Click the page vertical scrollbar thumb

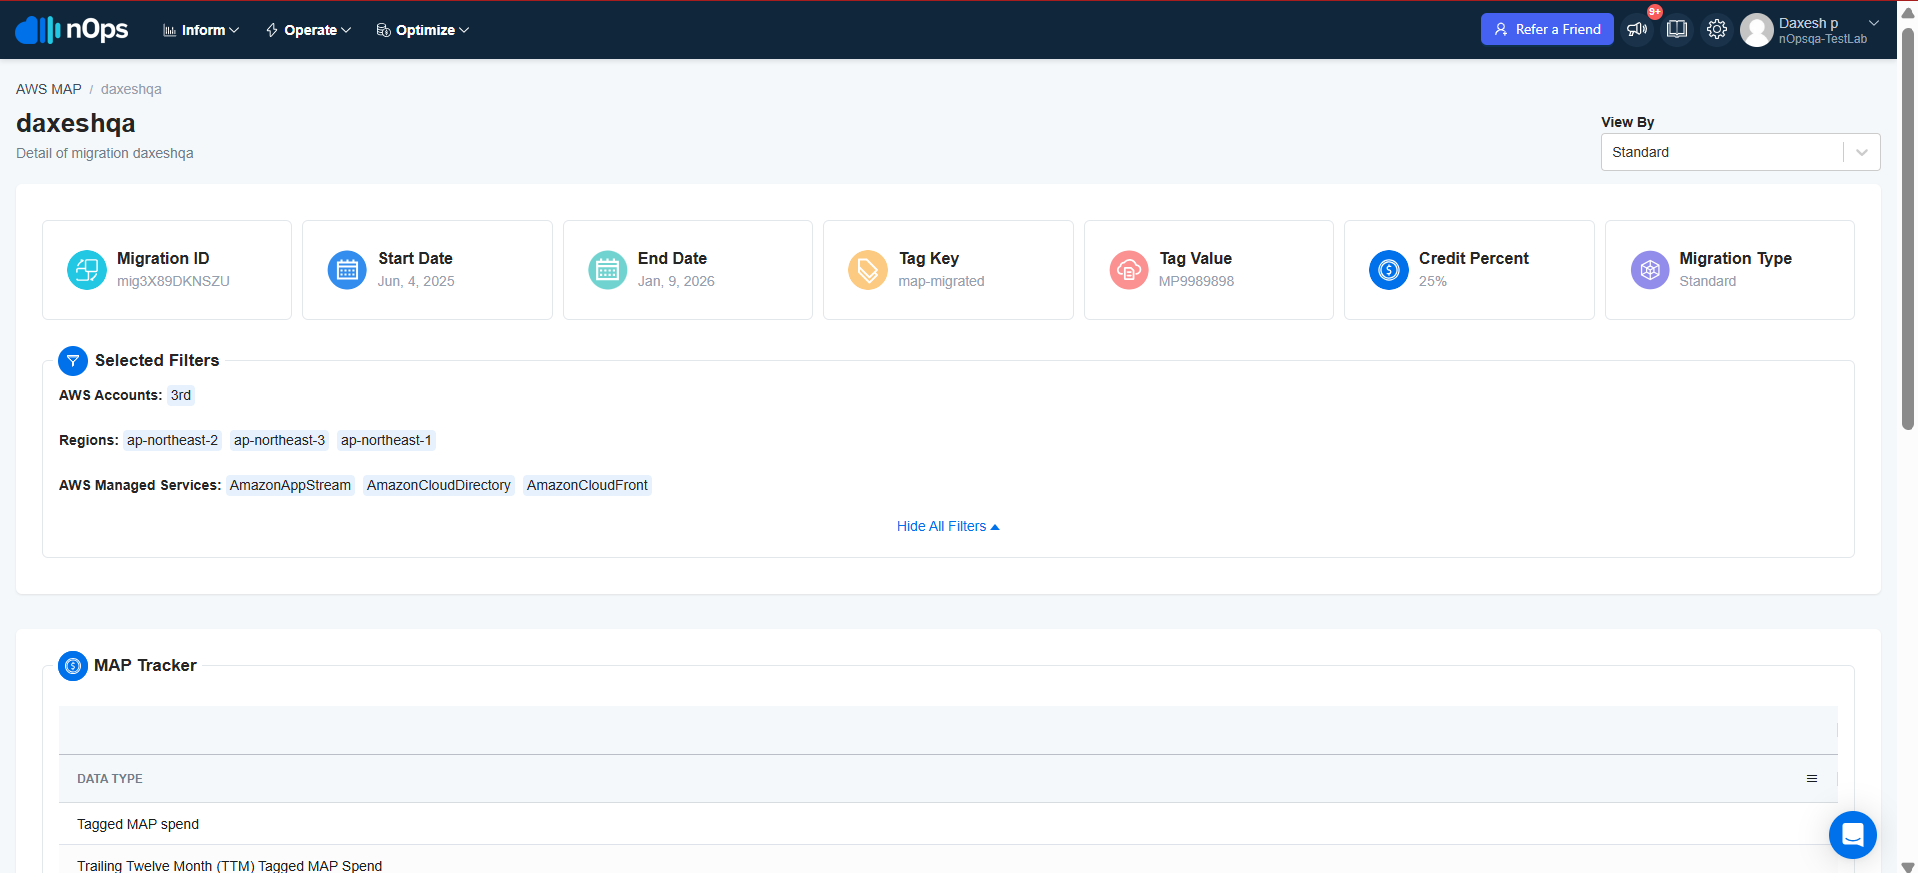coord(1908,228)
